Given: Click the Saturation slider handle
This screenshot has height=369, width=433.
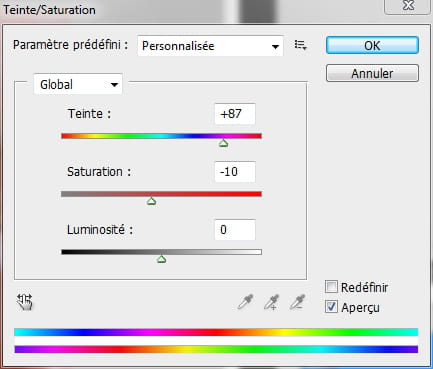Looking at the screenshot, I should (152, 201).
